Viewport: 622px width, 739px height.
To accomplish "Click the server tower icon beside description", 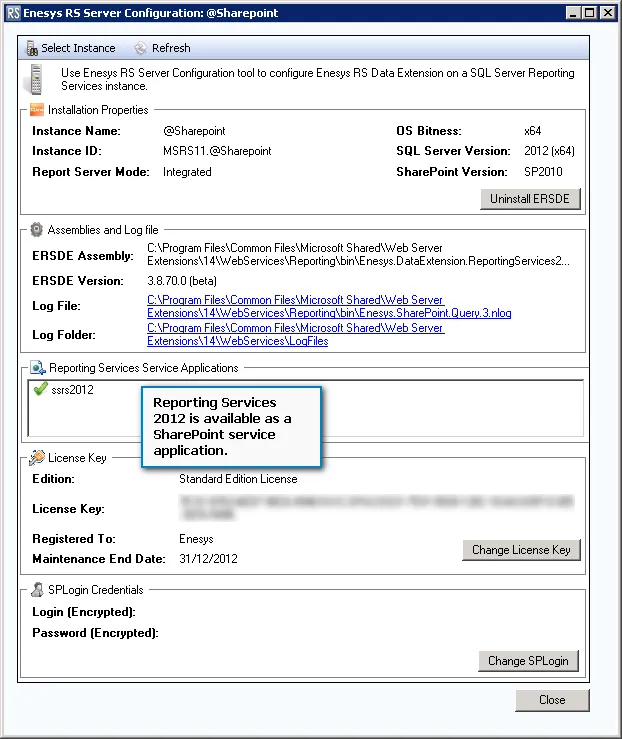I will click(x=34, y=79).
